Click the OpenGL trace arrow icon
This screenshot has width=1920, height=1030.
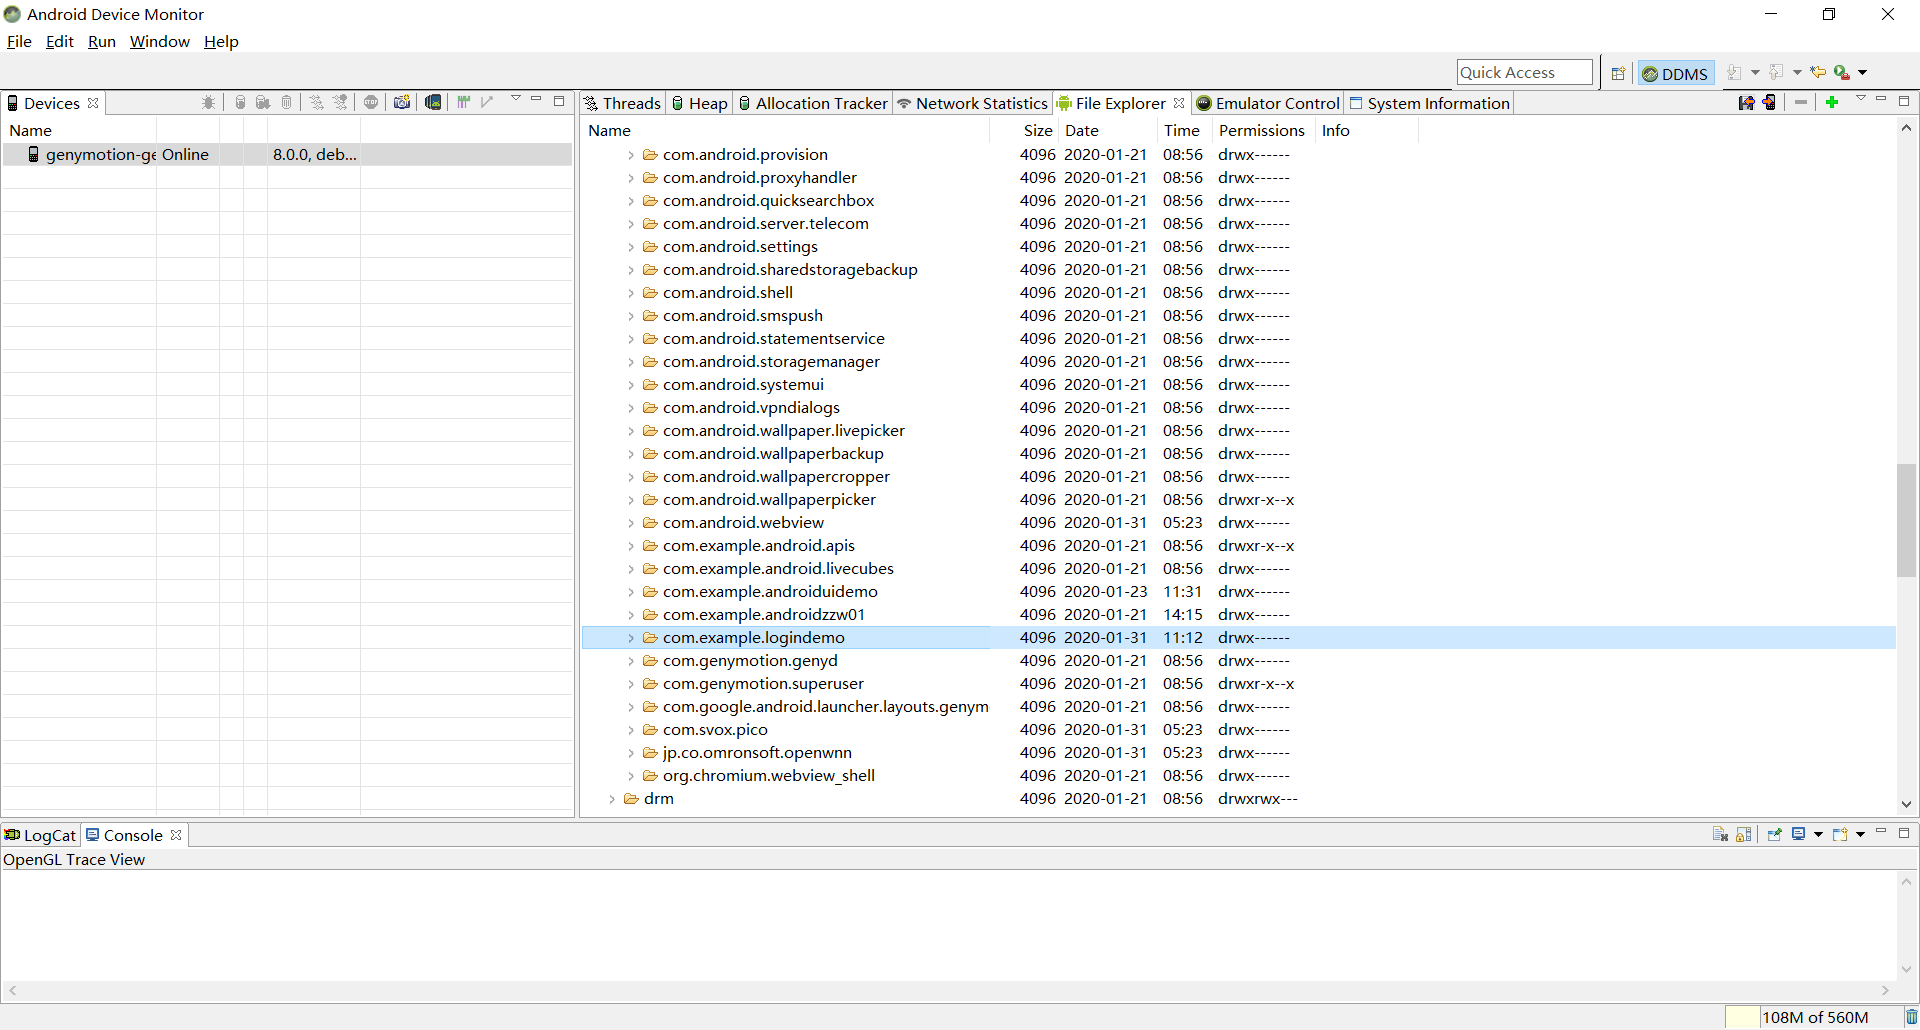[487, 102]
